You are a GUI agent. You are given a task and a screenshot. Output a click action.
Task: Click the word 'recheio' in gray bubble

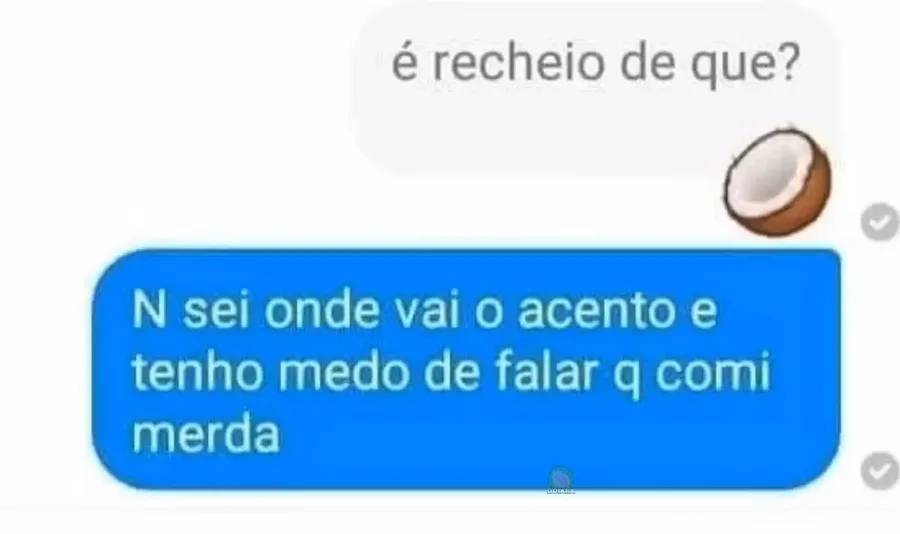click(x=518, y=62)
